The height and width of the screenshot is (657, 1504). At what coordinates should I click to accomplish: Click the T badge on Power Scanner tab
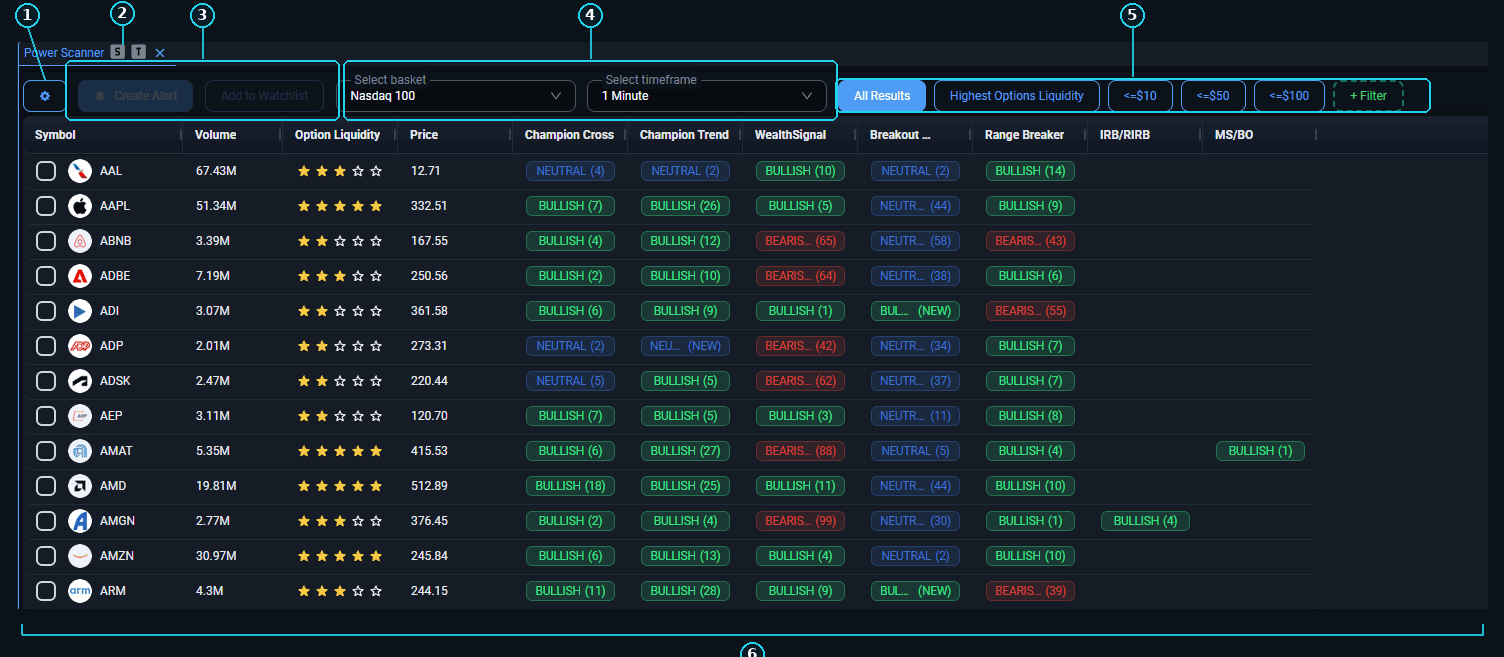pyautogui.click(x=139, y=52)
